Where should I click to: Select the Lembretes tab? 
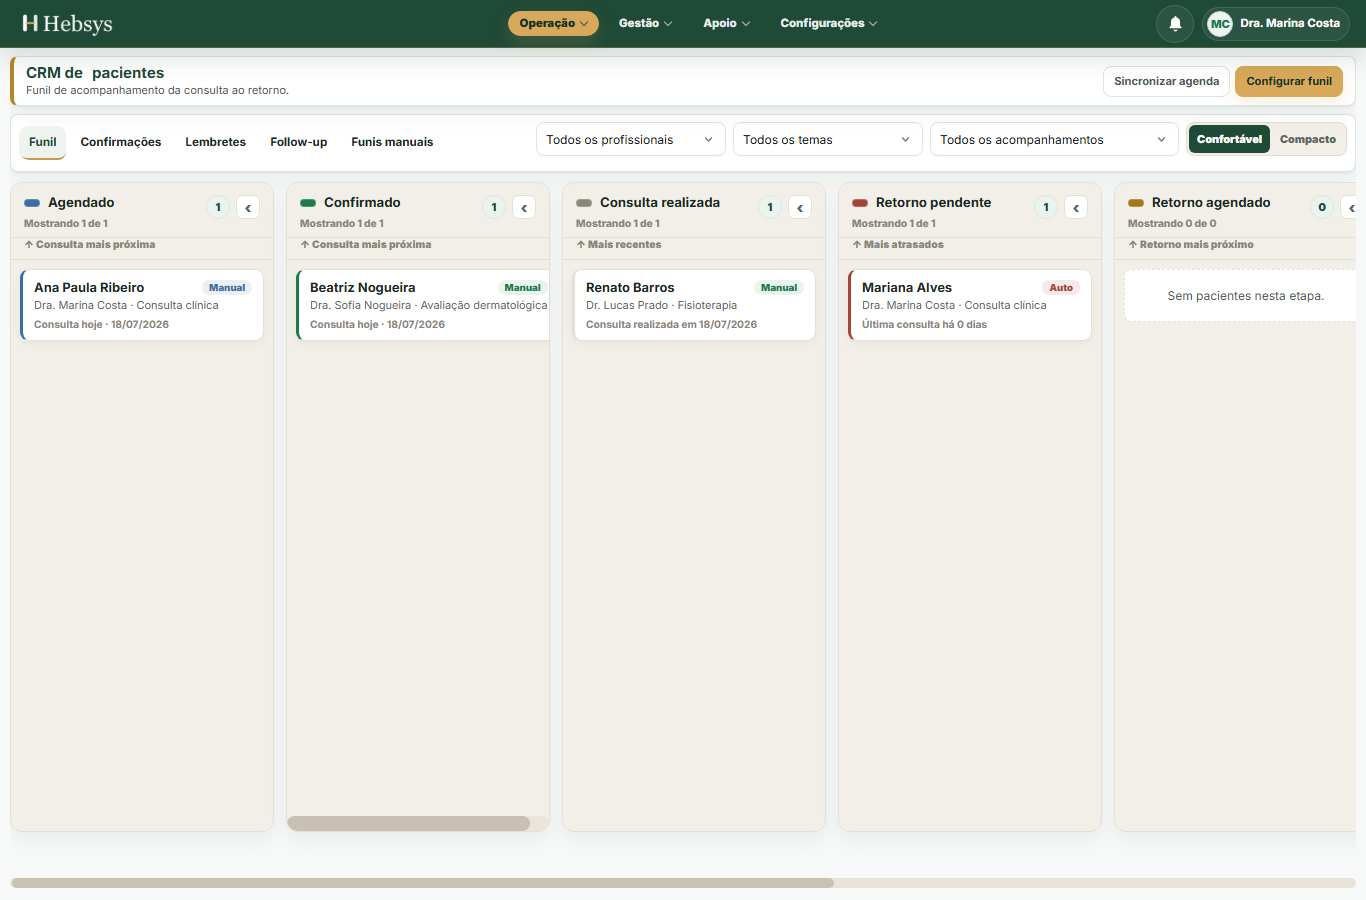pyautogui.click(x=215, y=142)
